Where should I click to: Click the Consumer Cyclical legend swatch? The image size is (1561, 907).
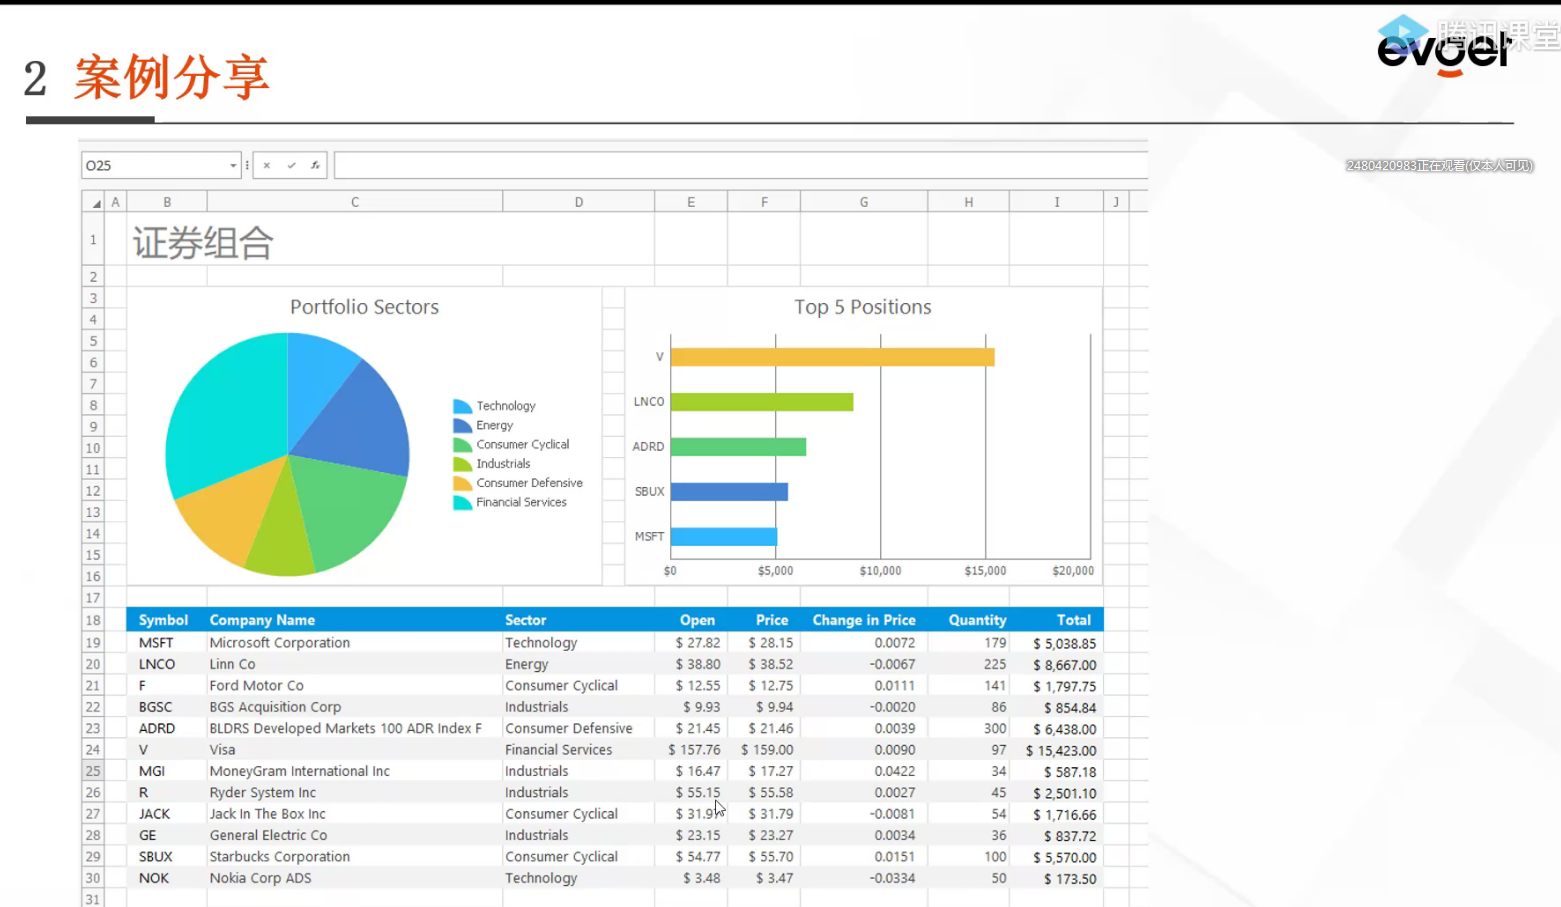click(x=462, y=445)
